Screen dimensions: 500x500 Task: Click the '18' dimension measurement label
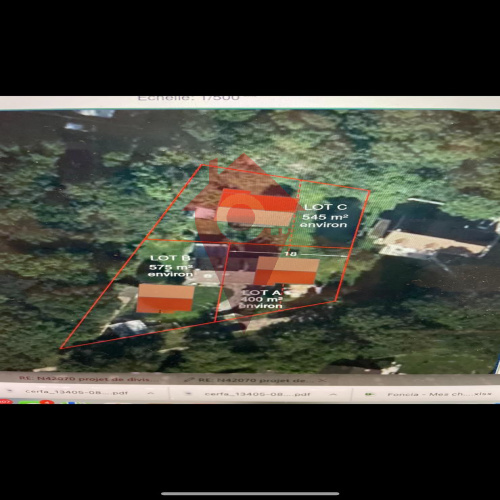coord(290,254)
